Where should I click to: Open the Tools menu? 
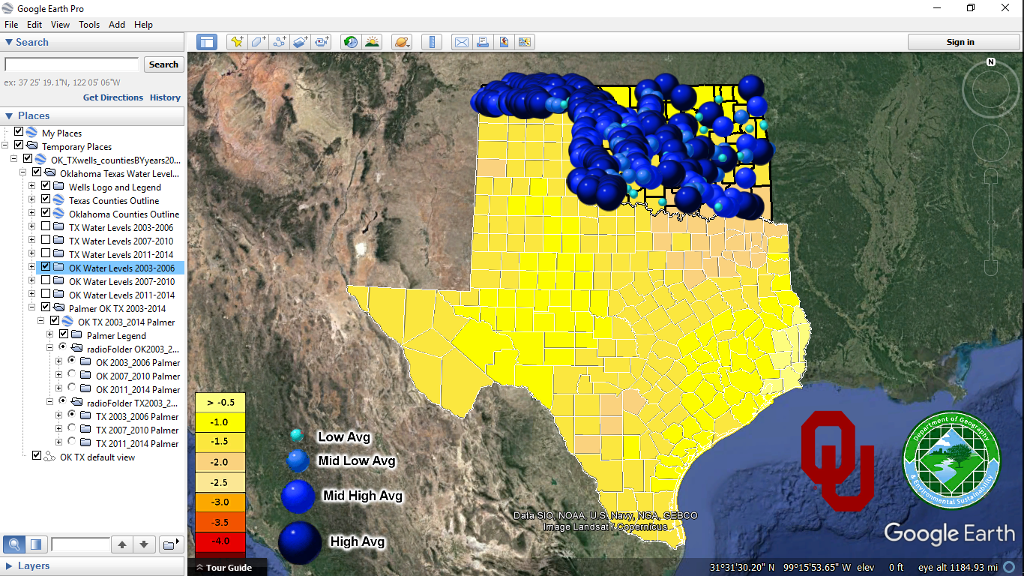click(x=89, y=25)
